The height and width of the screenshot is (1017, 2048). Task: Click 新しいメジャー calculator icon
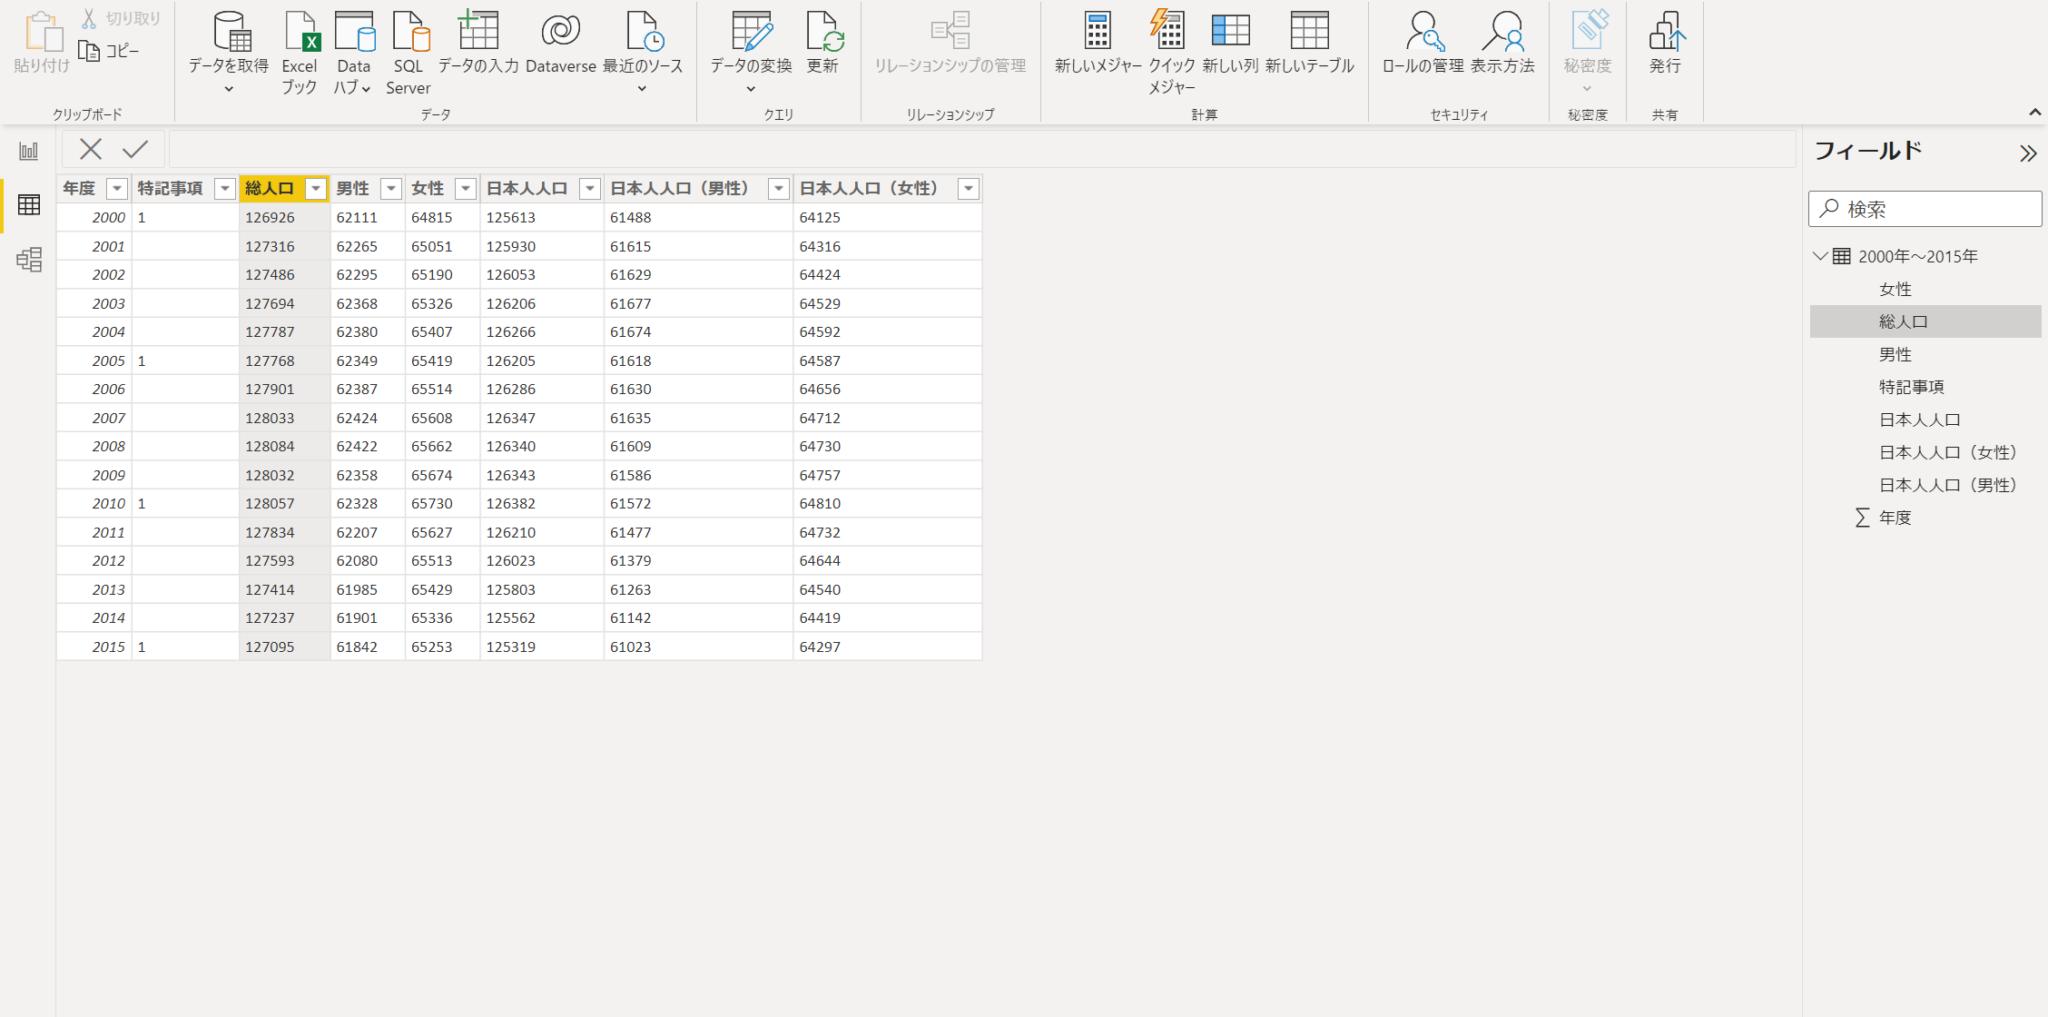(1097, 34)
